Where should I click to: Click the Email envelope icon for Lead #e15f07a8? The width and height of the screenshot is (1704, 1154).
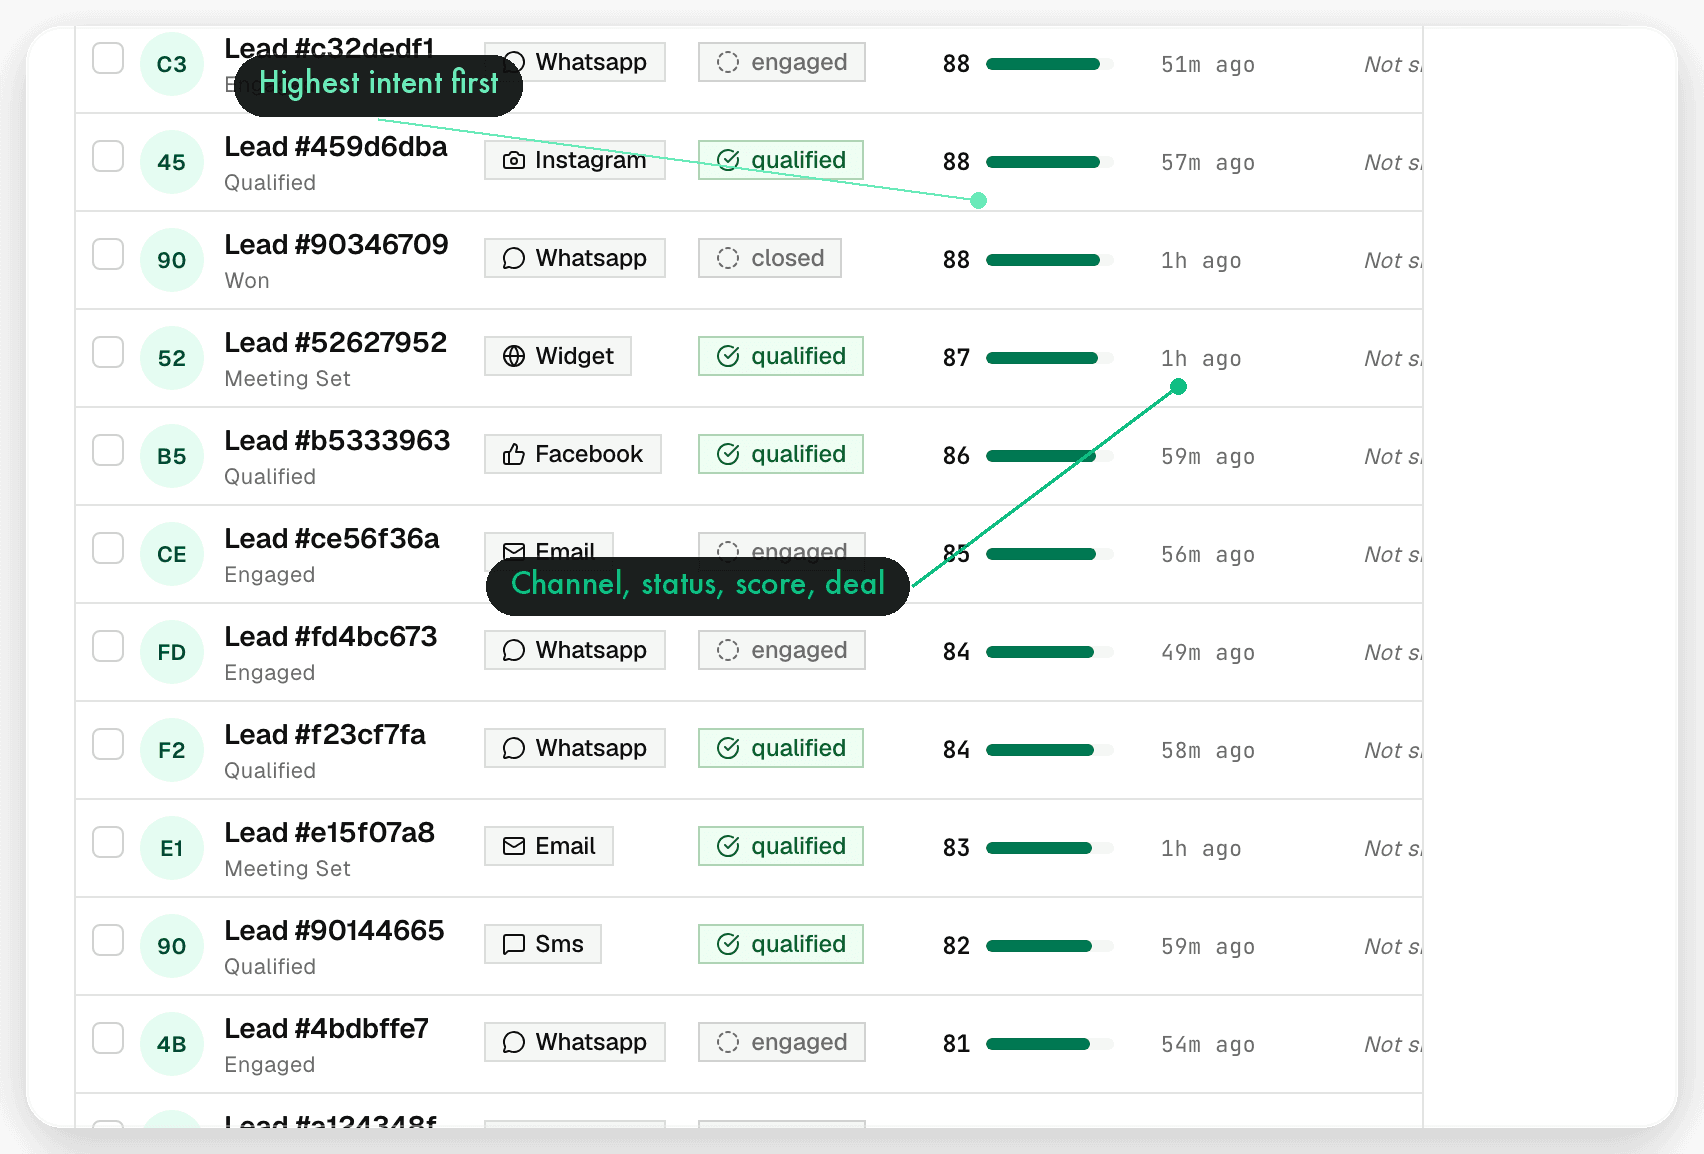tap(513, 846)
